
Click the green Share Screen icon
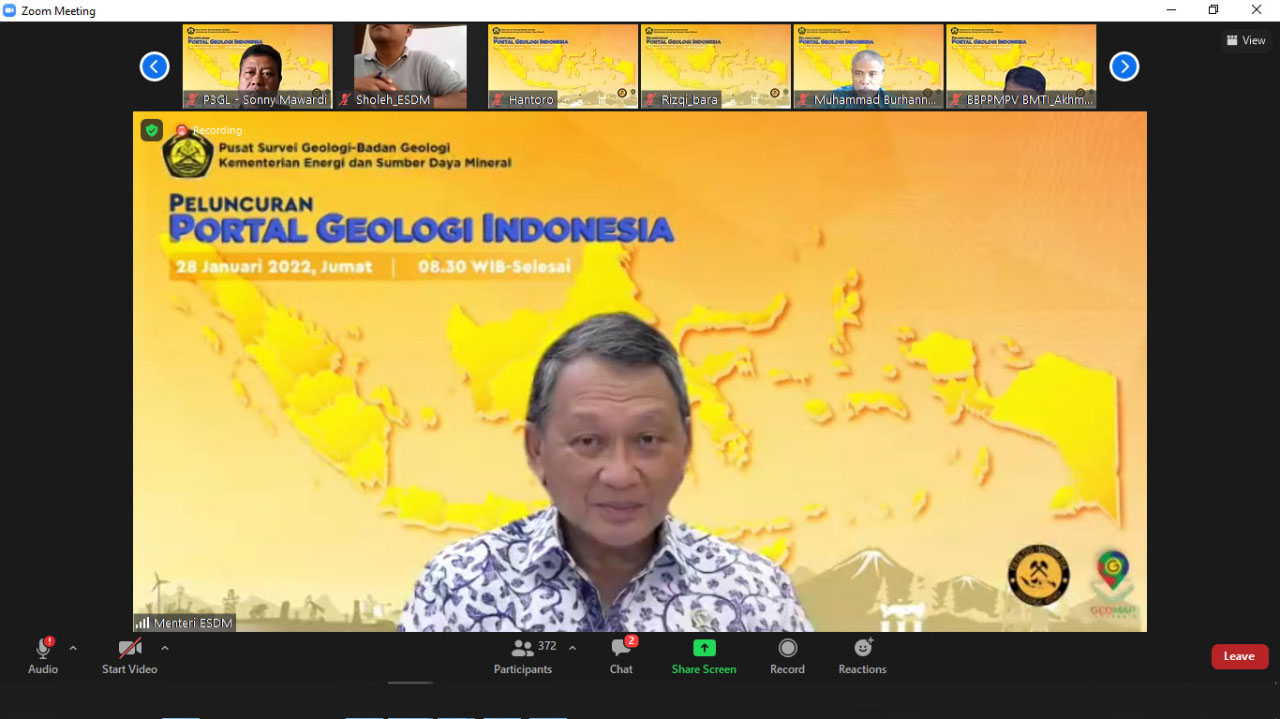click(x=704, y=647)
